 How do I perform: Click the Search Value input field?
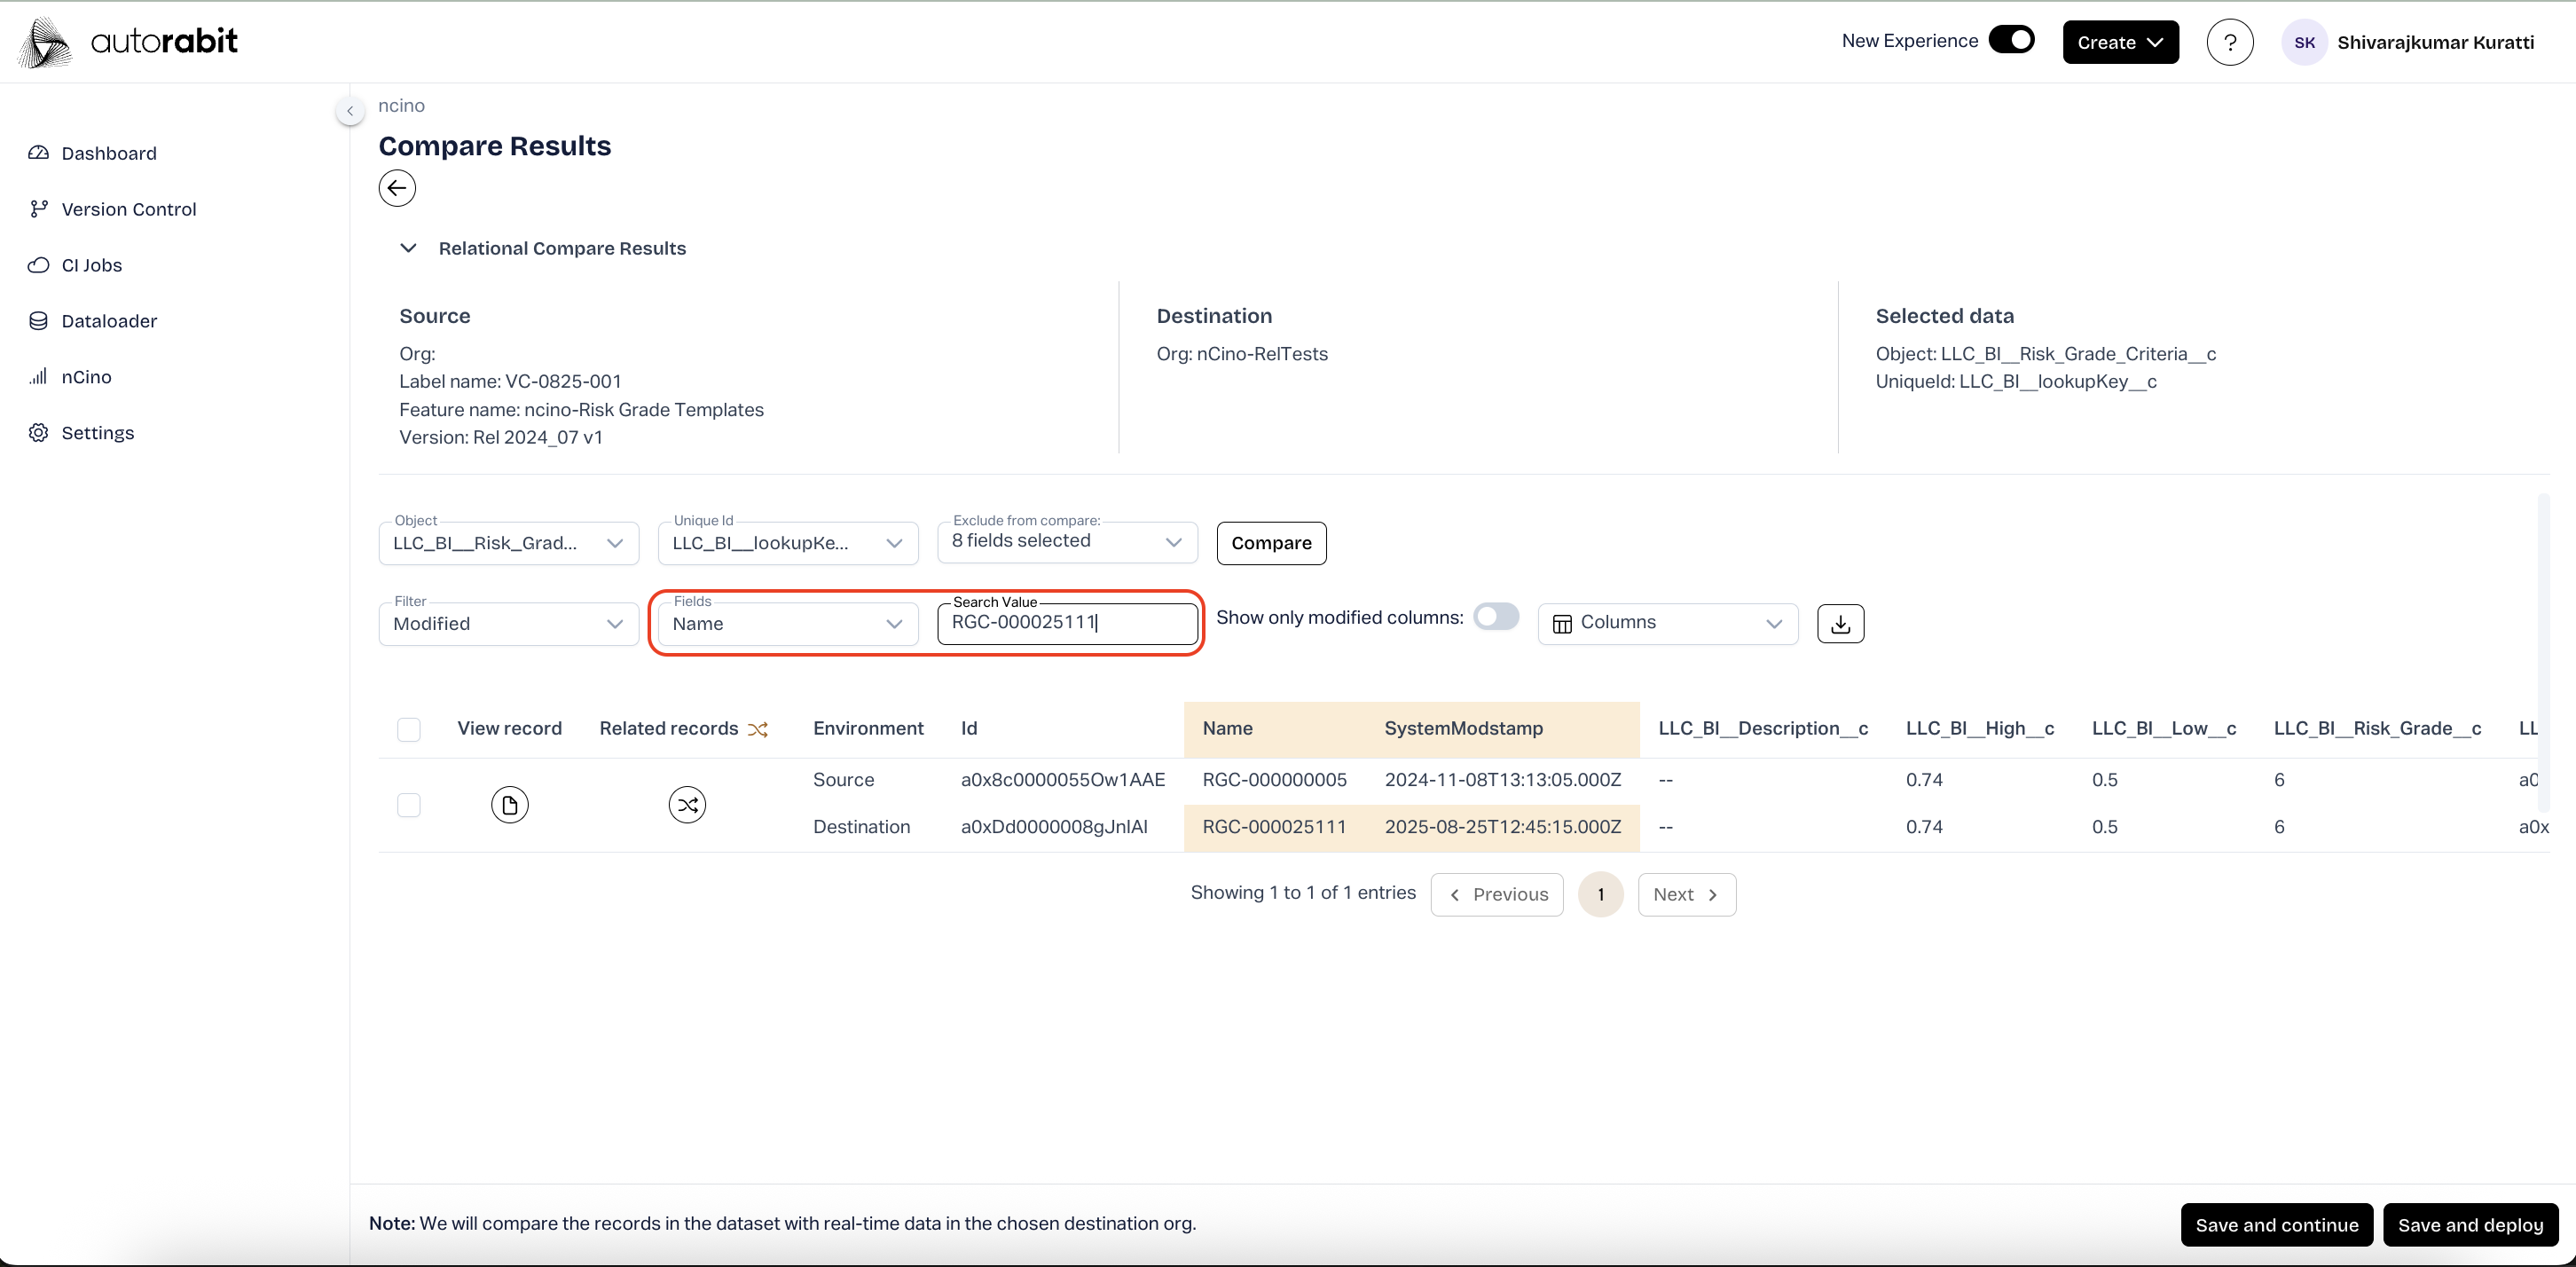tap(1066, 623)
